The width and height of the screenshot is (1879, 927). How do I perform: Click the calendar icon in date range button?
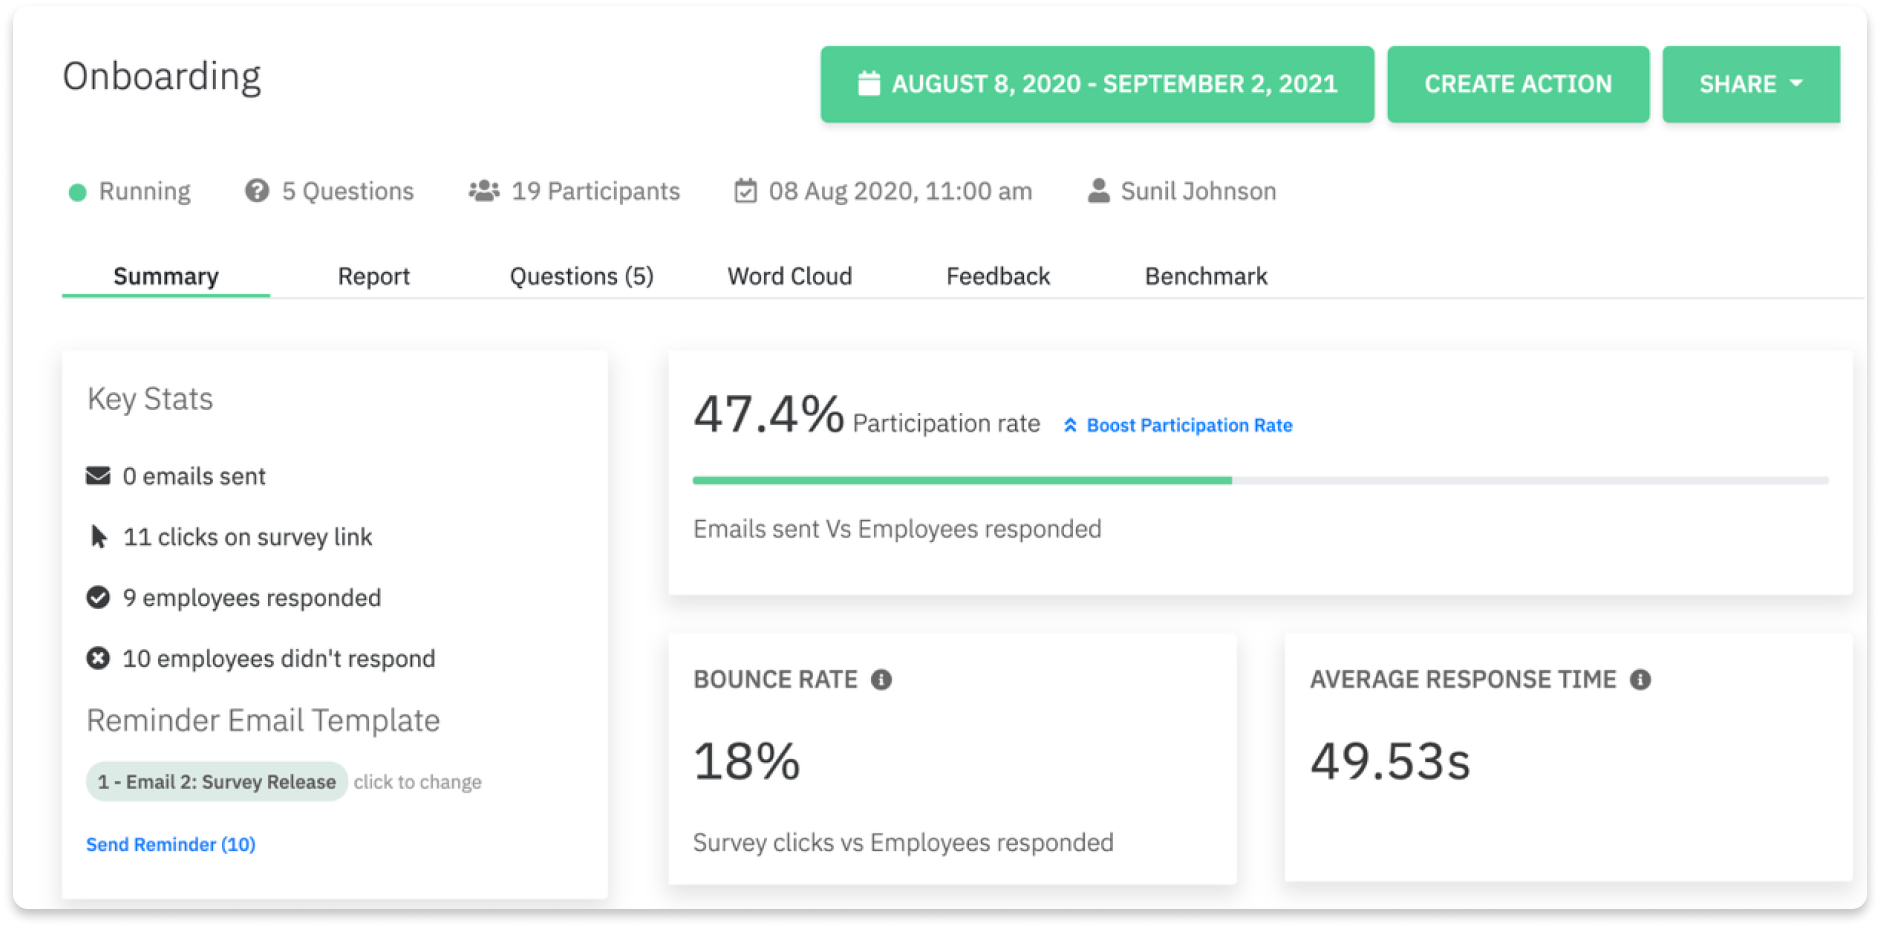(x=869, y=83)
